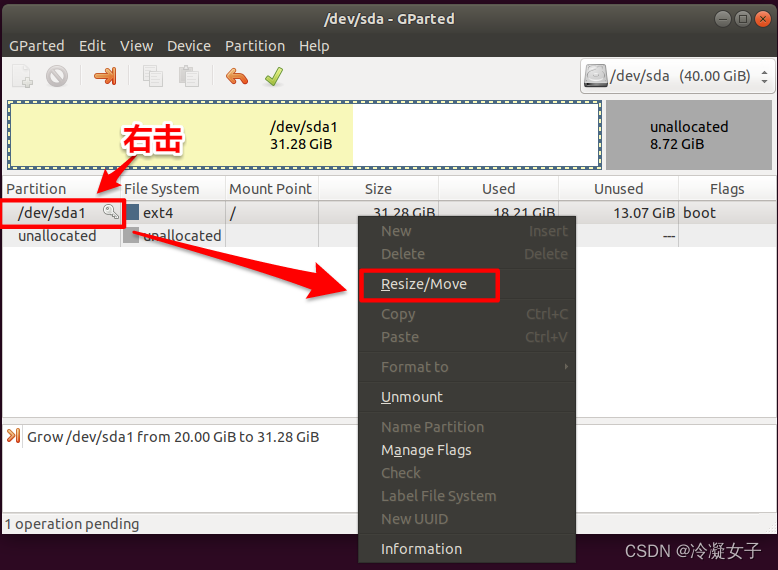
Task: Open the Edit menu
Action: click(x=92, y=46)
